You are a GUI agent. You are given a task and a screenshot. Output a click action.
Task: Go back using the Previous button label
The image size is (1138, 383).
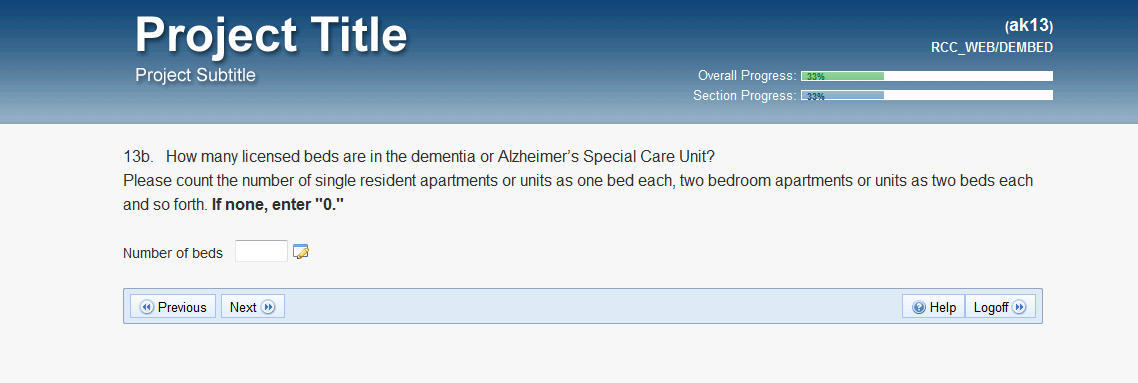point(182,307)
